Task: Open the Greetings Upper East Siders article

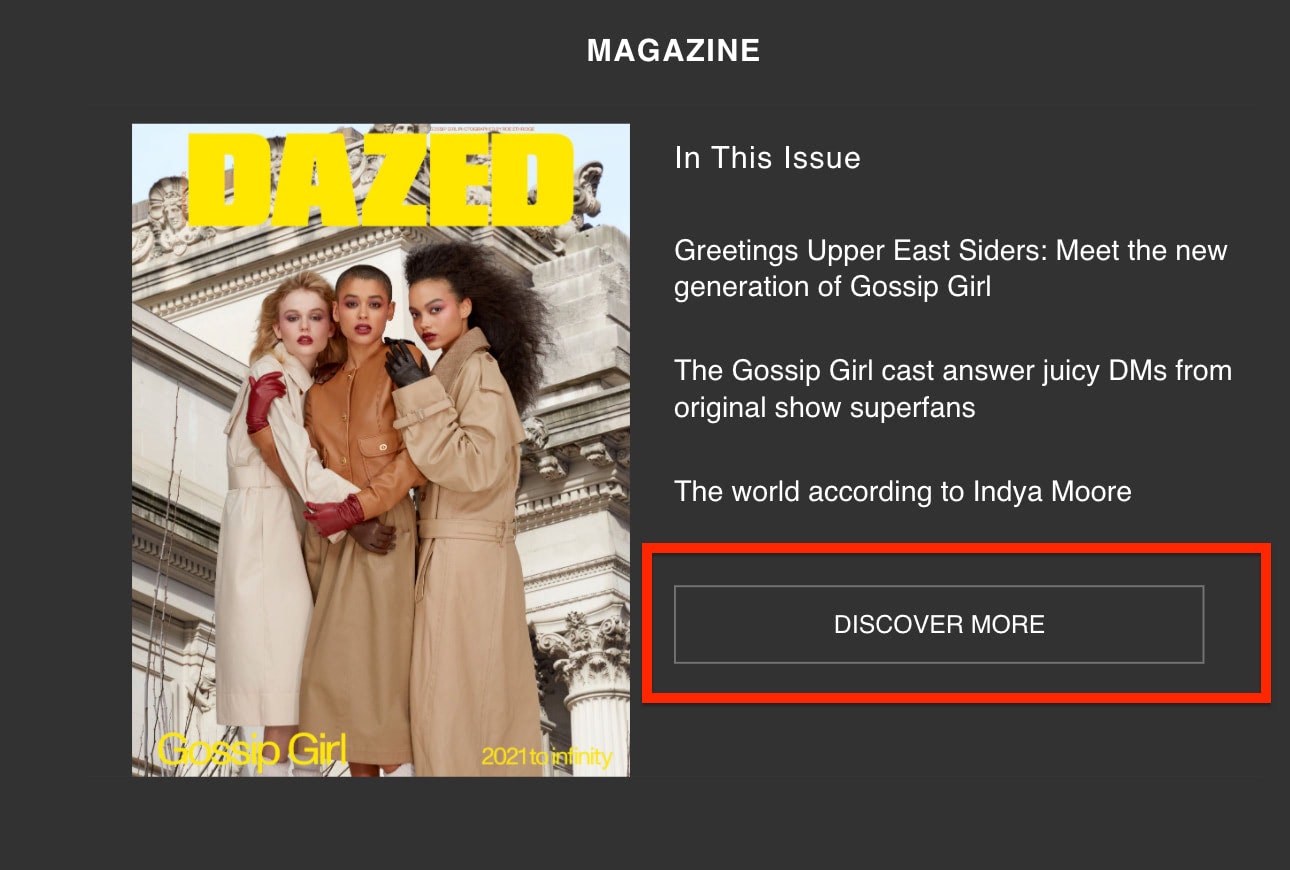Action: click(x=951, y=268)
